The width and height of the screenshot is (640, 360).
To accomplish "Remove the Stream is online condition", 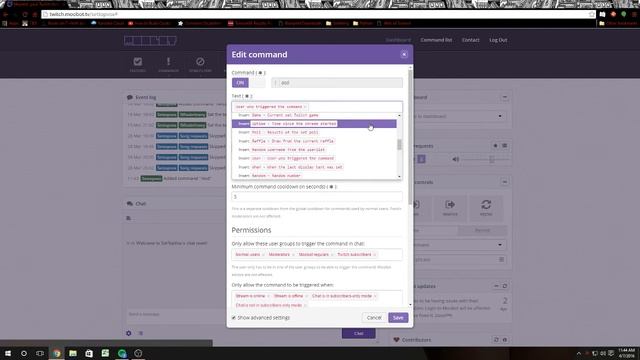I will (x=268, y=296).
